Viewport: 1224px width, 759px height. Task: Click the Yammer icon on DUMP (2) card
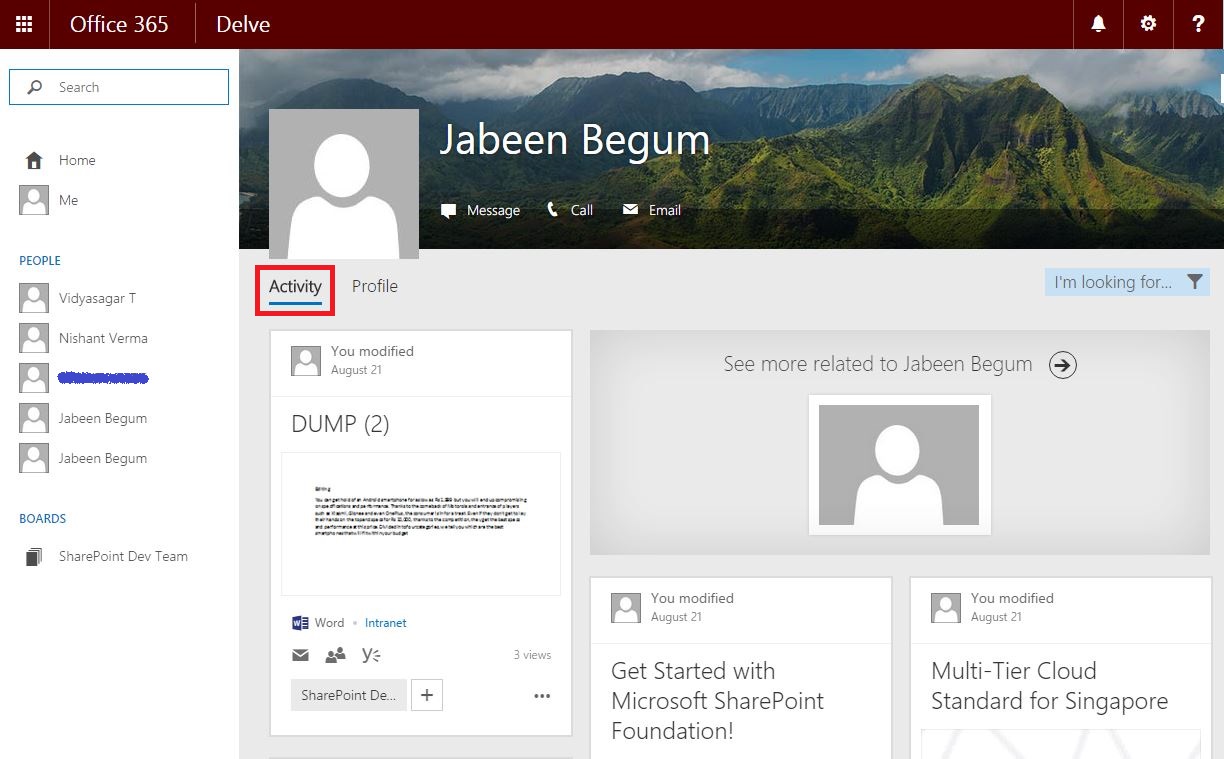[371, 655]
